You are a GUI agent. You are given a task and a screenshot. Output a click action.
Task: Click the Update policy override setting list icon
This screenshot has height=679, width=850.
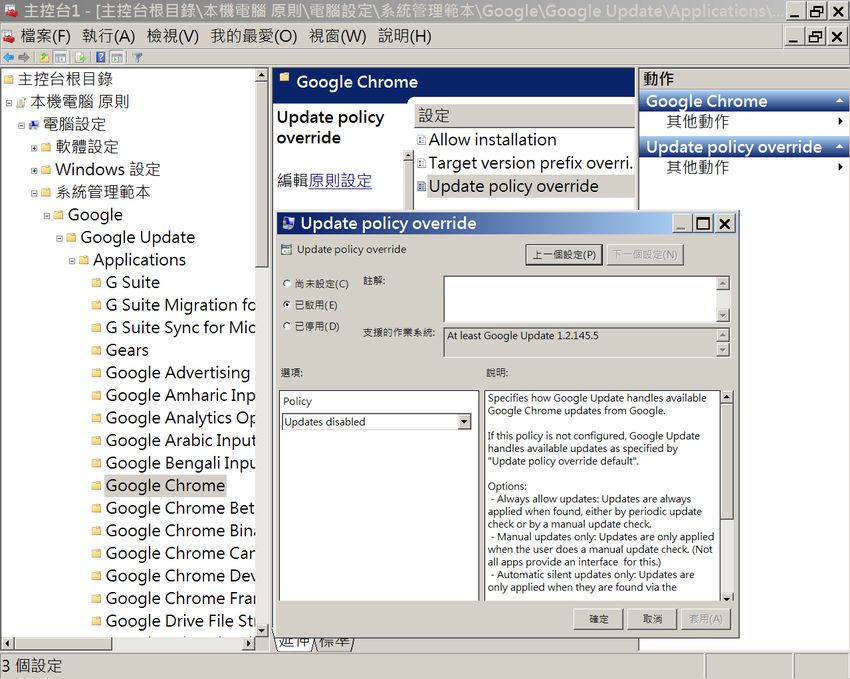[x=421, y=186]
